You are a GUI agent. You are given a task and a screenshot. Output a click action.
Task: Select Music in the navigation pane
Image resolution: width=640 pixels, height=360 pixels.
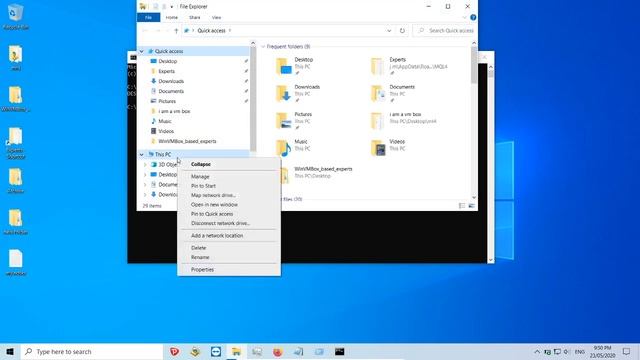point(164,121)
